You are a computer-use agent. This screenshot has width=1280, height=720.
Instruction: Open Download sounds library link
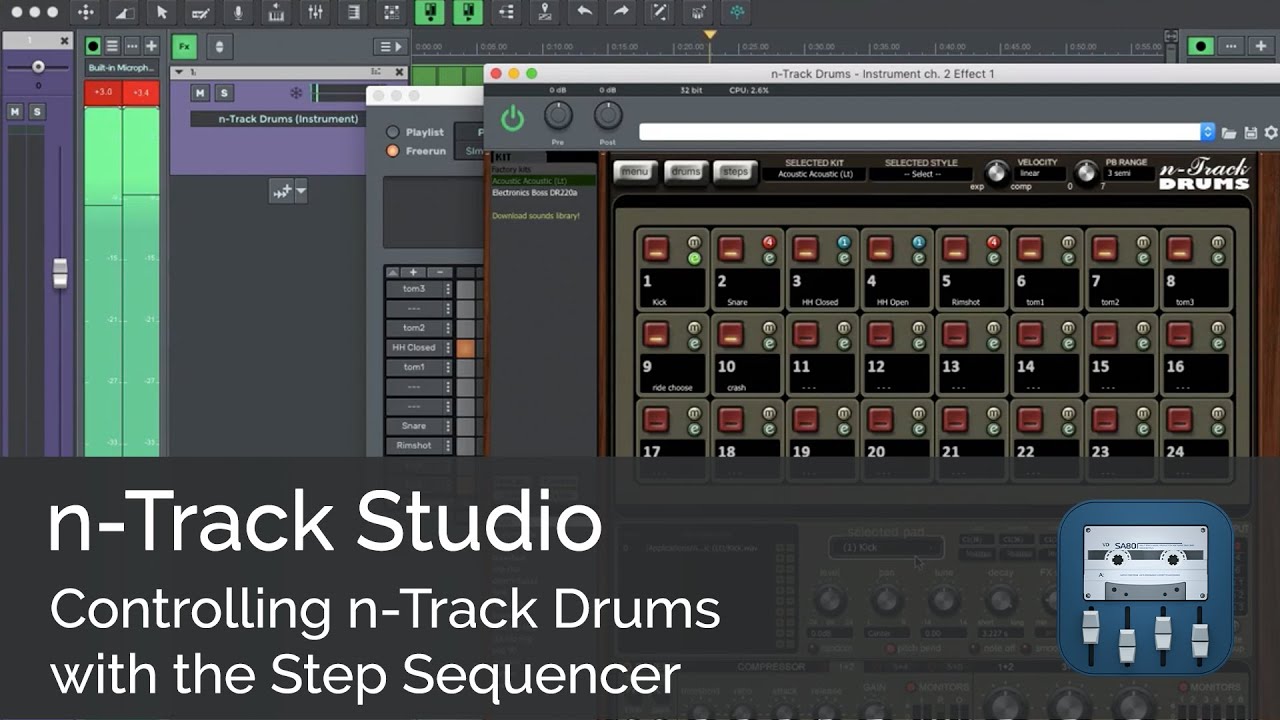pyautogui.click(x=536, y=216)
